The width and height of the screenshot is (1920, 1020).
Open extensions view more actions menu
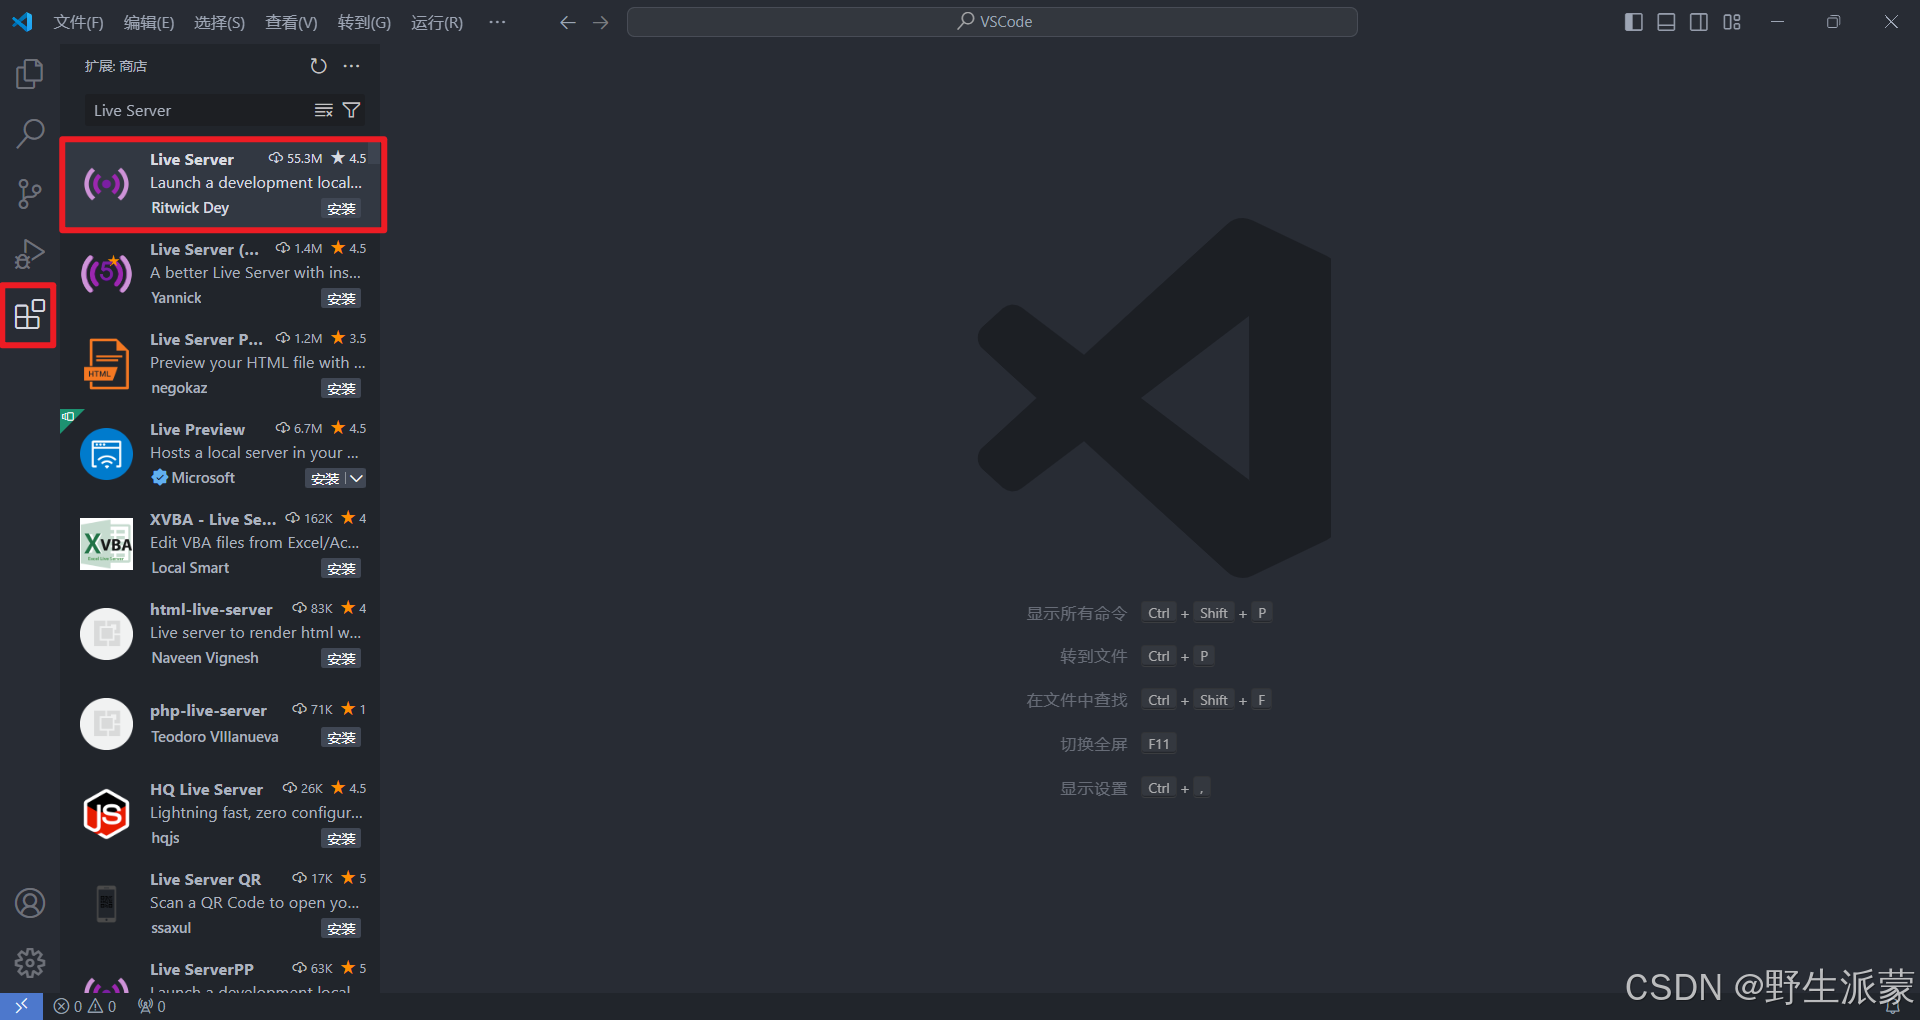coord(351,66)
